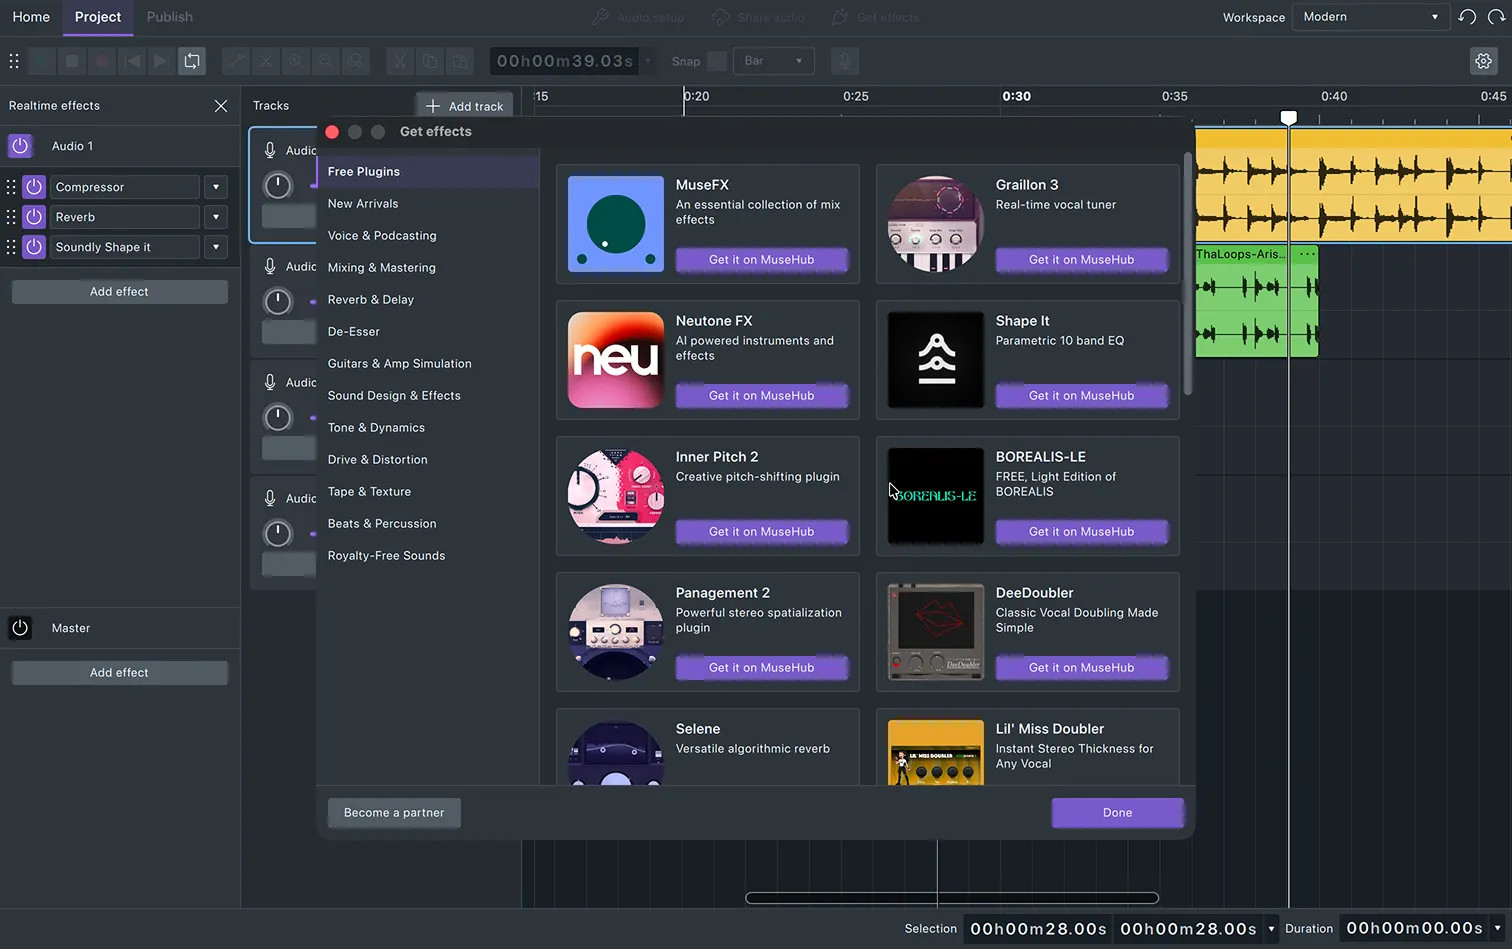The width and height of the screenshot is (1512, 949).
Task: Click the zoom out magnifier icon
Action: [326, 61]
